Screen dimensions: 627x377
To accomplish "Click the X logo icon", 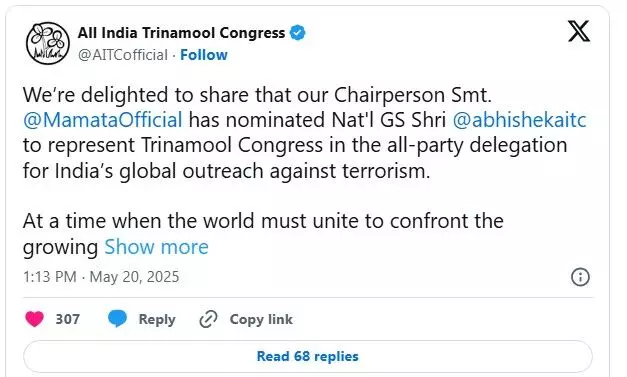I will [579, 31].
